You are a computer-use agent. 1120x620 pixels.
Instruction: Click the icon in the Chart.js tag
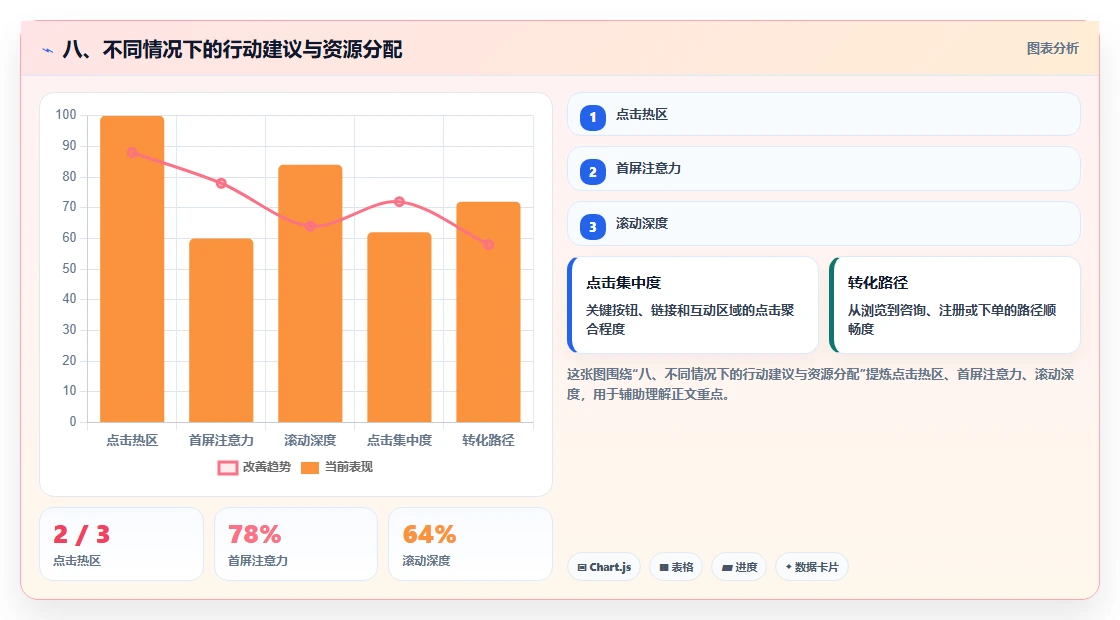[x=582, y=567]
